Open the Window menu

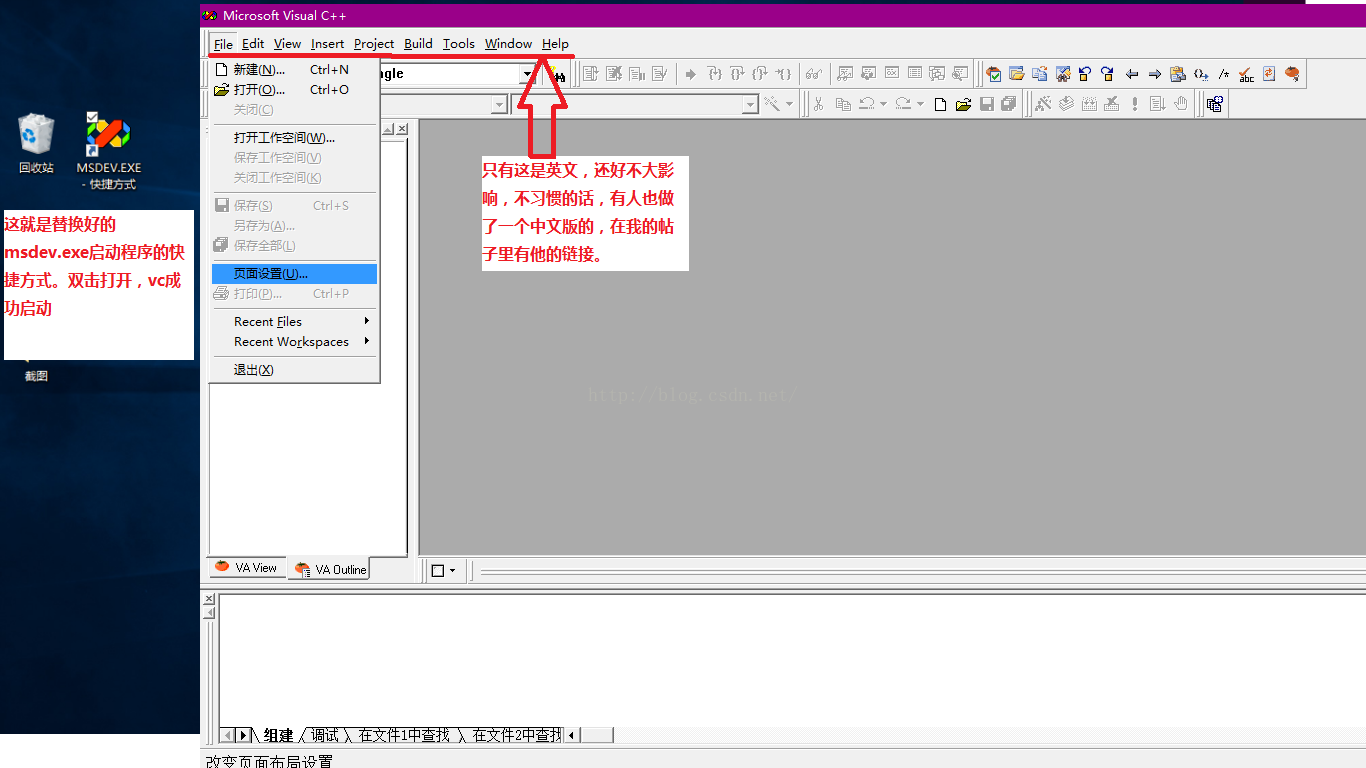click(x=508, y=44)
